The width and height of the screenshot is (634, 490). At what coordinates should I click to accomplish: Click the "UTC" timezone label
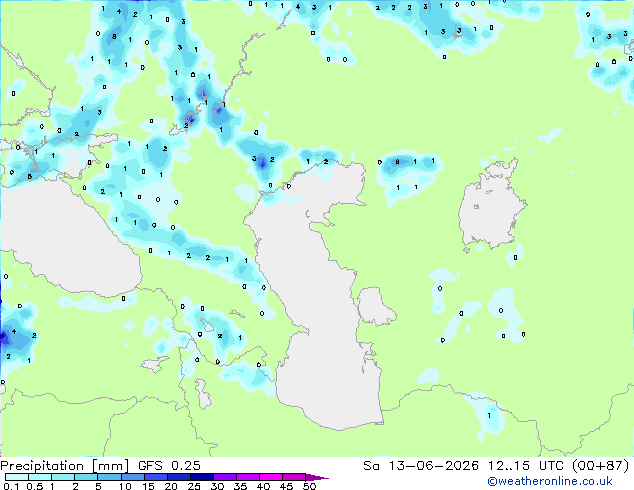click(551, 465)
